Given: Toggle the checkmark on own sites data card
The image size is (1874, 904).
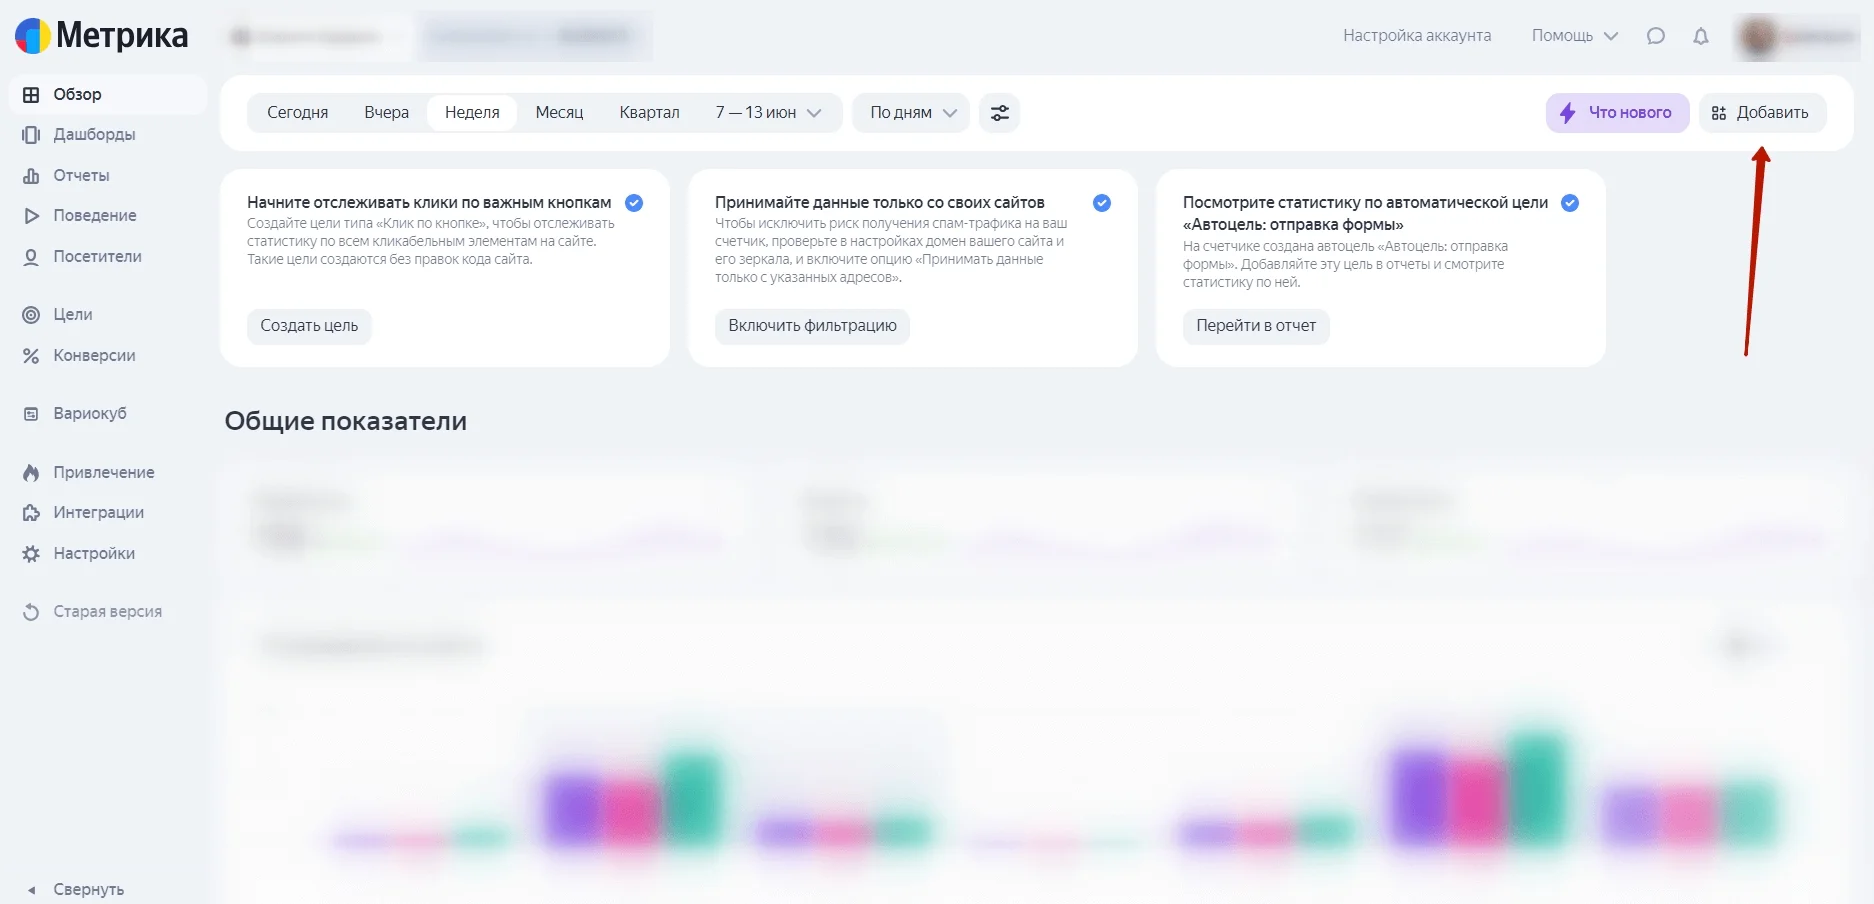Looking at the screenshot, I should tap(1102, 203).
